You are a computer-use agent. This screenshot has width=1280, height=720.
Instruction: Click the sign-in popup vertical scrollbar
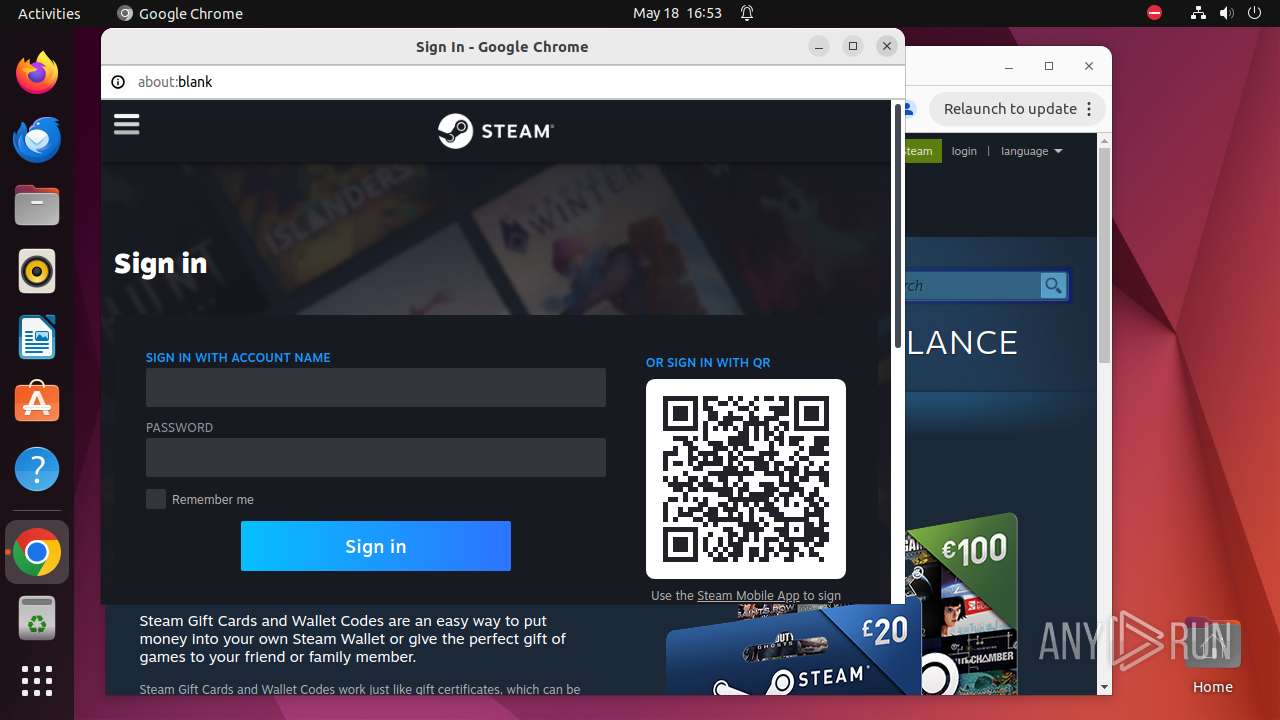(x=897, y=226)
